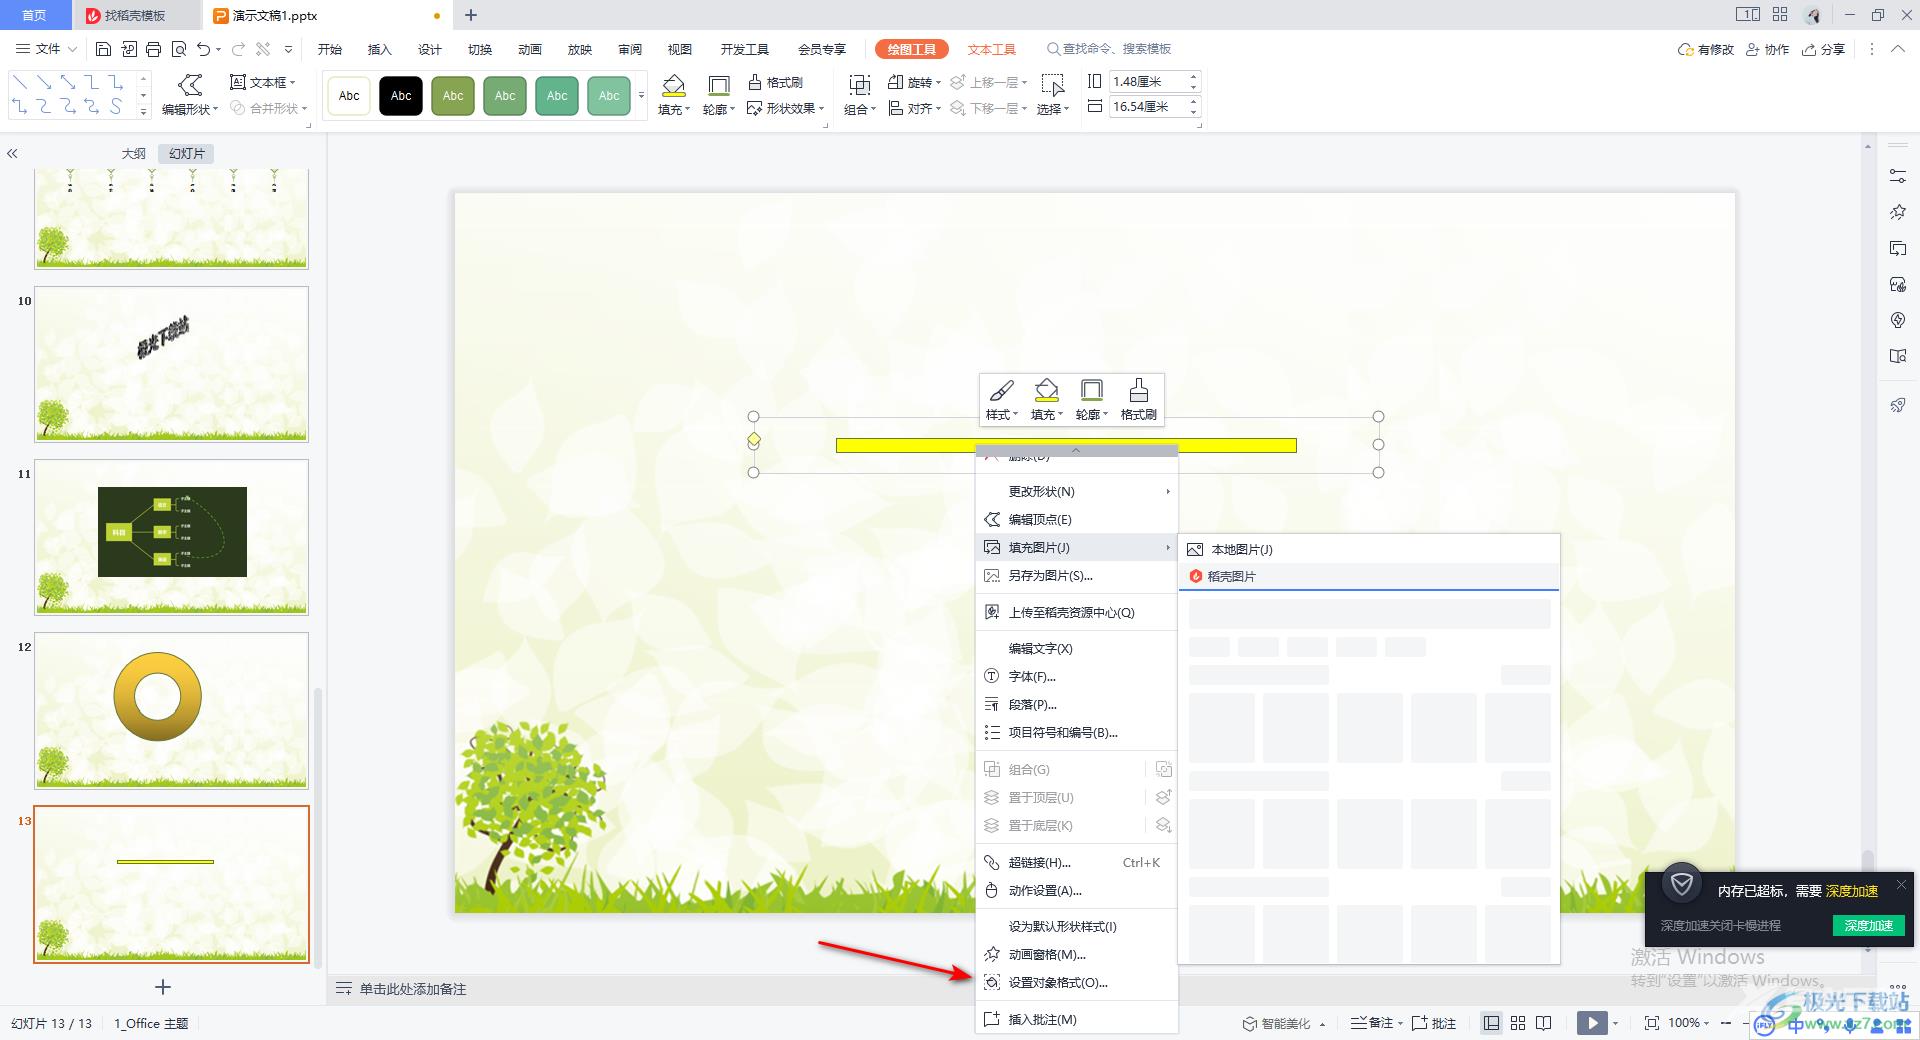The height and width of the screenshot is (1040, 1920).
Task: Click the notes area 单击此处添加备注
Action: tap(413, 989)
